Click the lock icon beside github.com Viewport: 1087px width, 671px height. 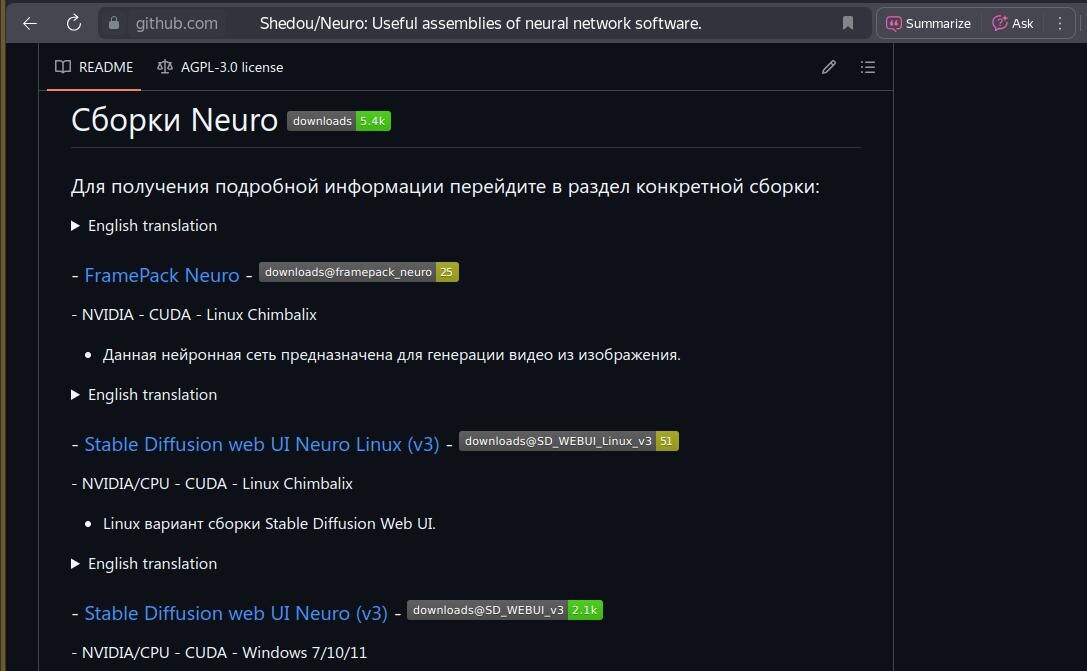point(114,24)
